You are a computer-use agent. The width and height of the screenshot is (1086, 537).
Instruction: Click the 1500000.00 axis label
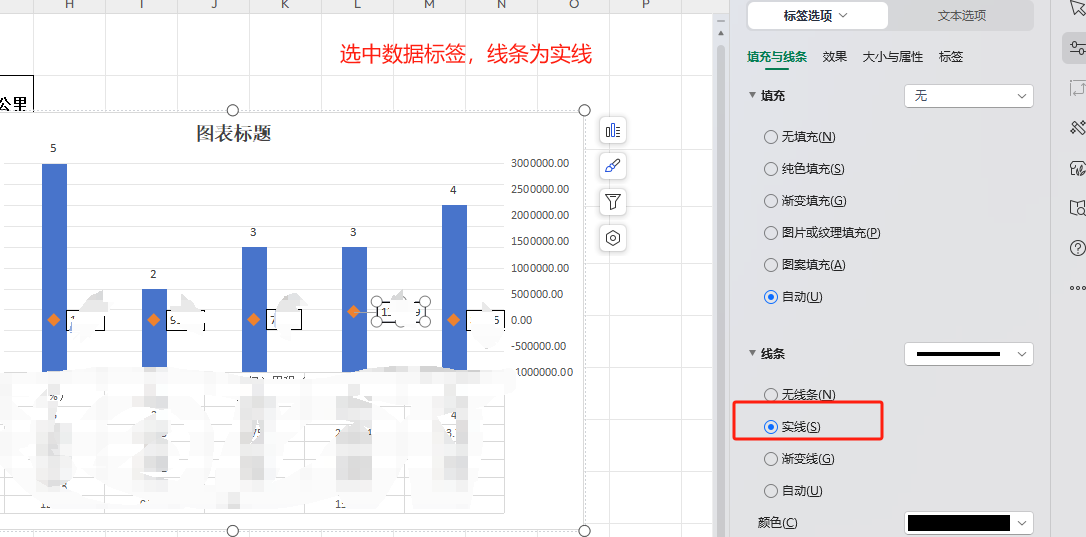540,241
